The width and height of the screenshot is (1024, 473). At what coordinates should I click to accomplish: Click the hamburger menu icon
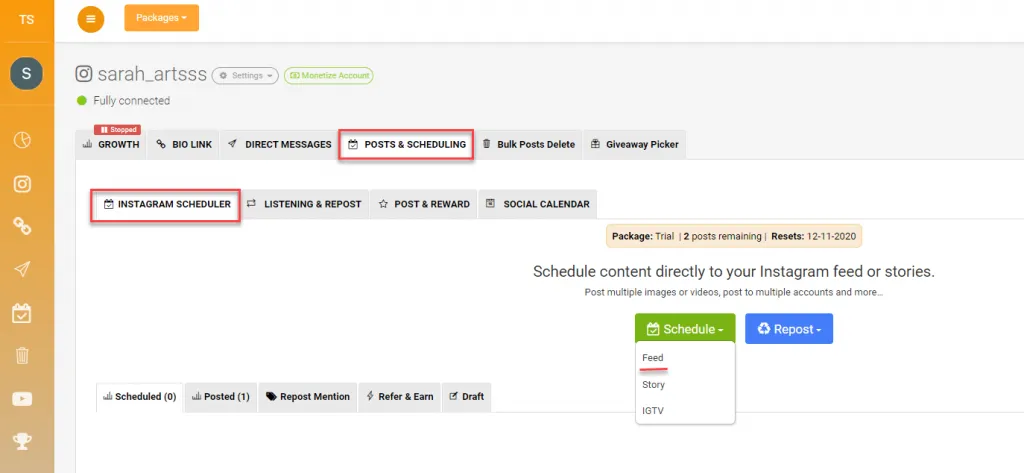(x=90, y=18)
